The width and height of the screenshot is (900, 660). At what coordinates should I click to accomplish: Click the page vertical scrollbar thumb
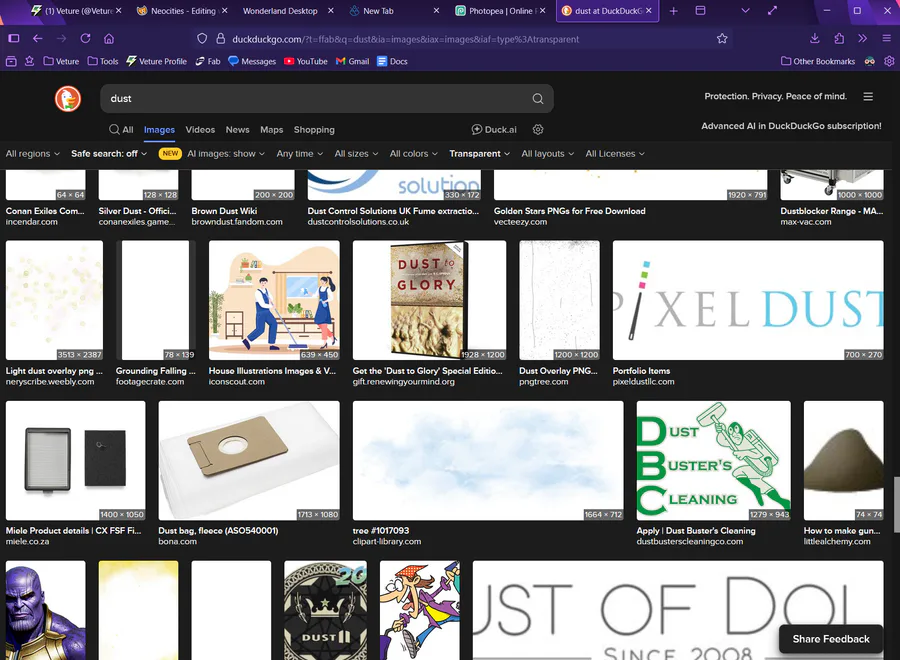click(896, 505)
